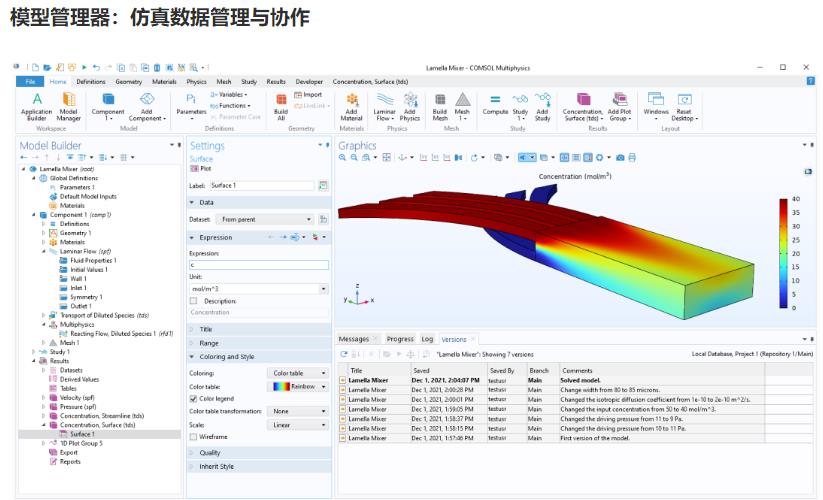Click the Saved By column header
Screen dimensions: 823x500
click(502, 370)
